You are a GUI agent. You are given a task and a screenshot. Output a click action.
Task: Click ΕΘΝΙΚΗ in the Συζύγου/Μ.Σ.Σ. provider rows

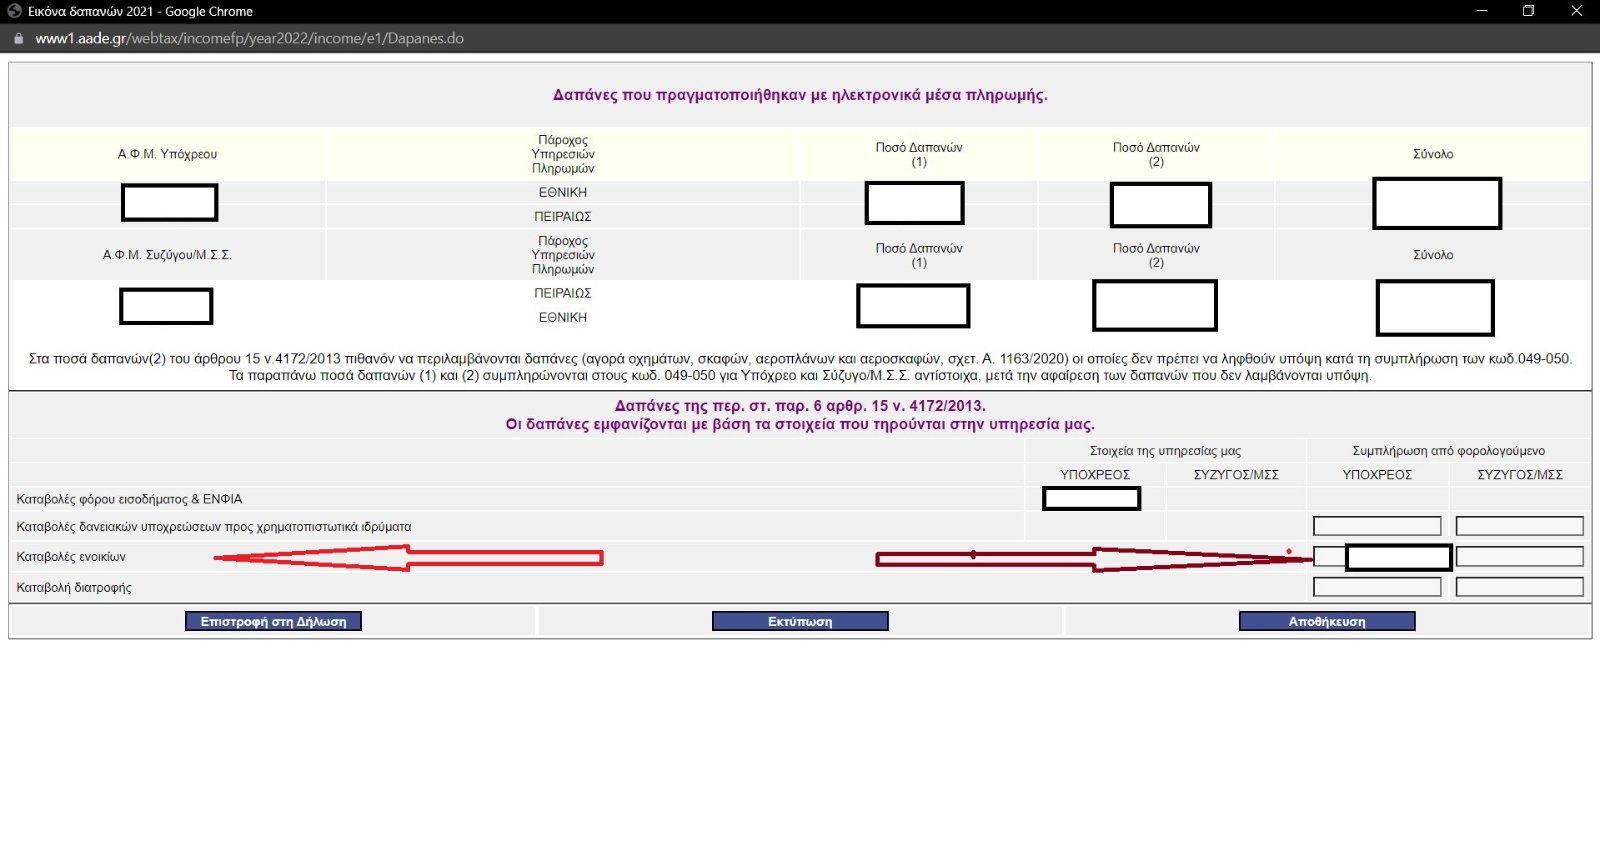[x=563, y=317]
